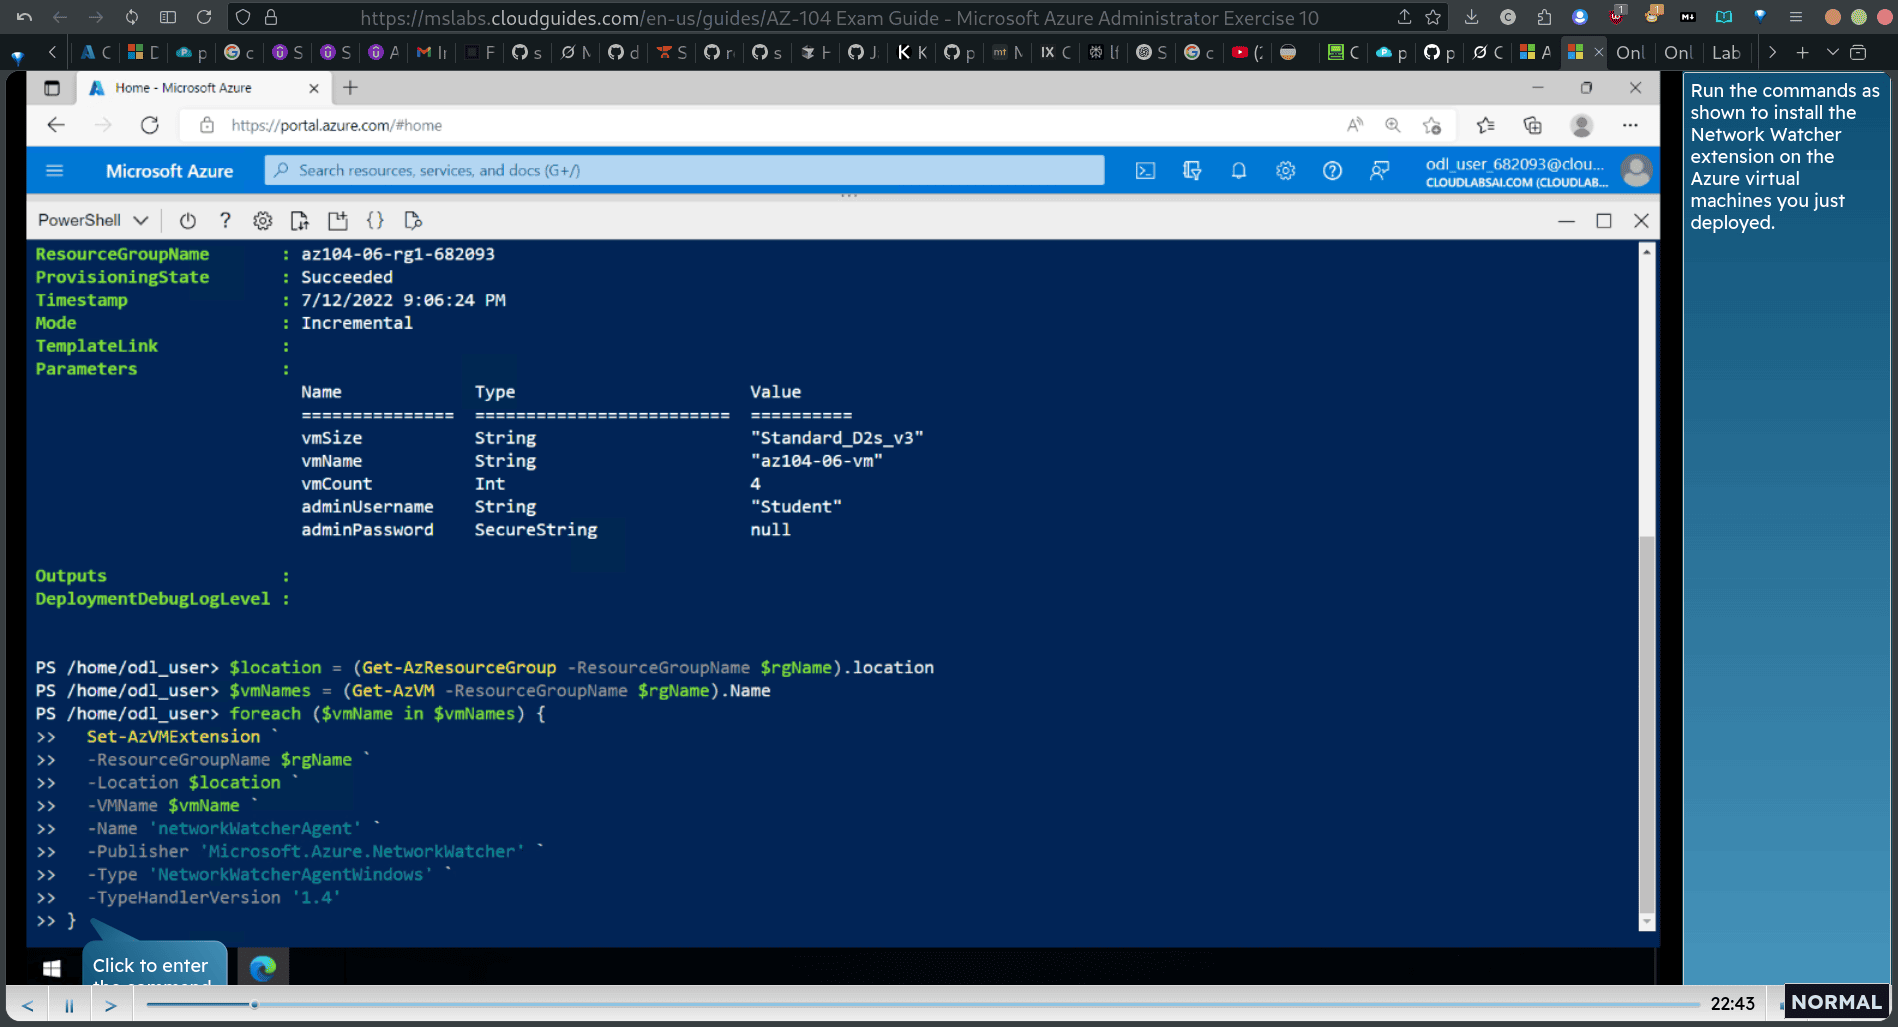Expand the outer browser tab list chevron
The height and width of the screenshot is (1027, 1898).
tap(1832, 53)
